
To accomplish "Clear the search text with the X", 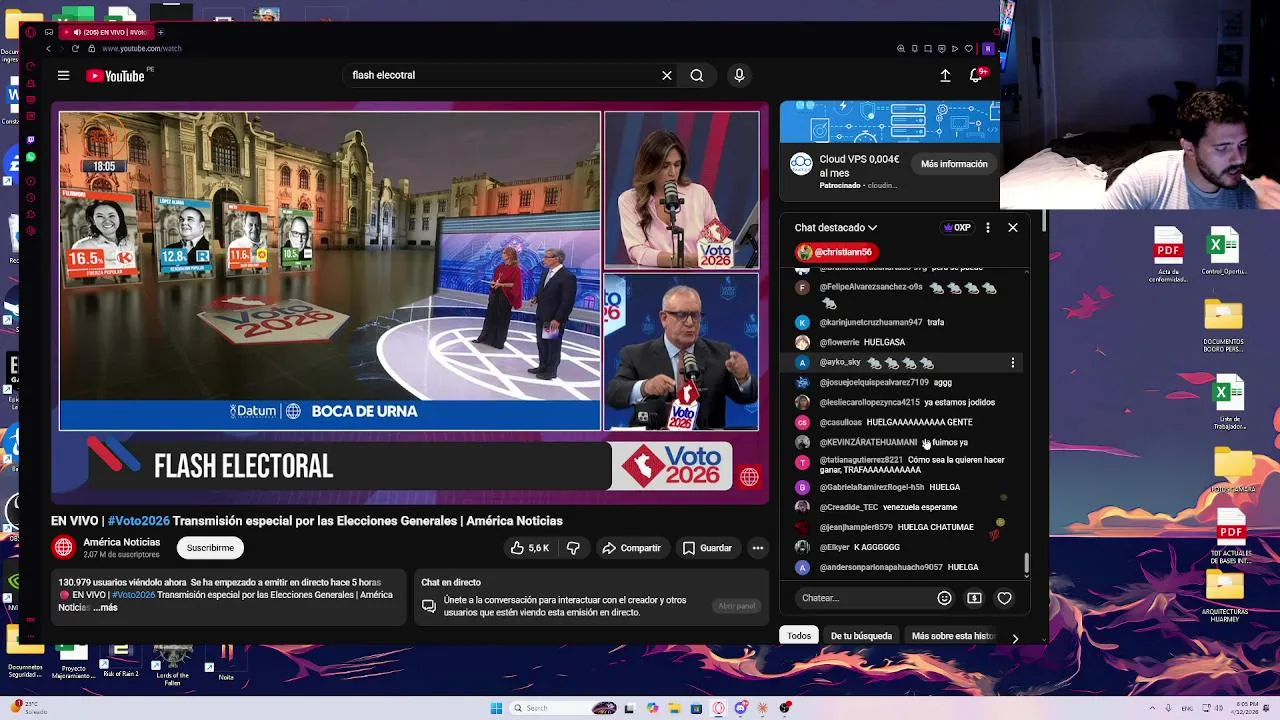I will click(667, 75).
